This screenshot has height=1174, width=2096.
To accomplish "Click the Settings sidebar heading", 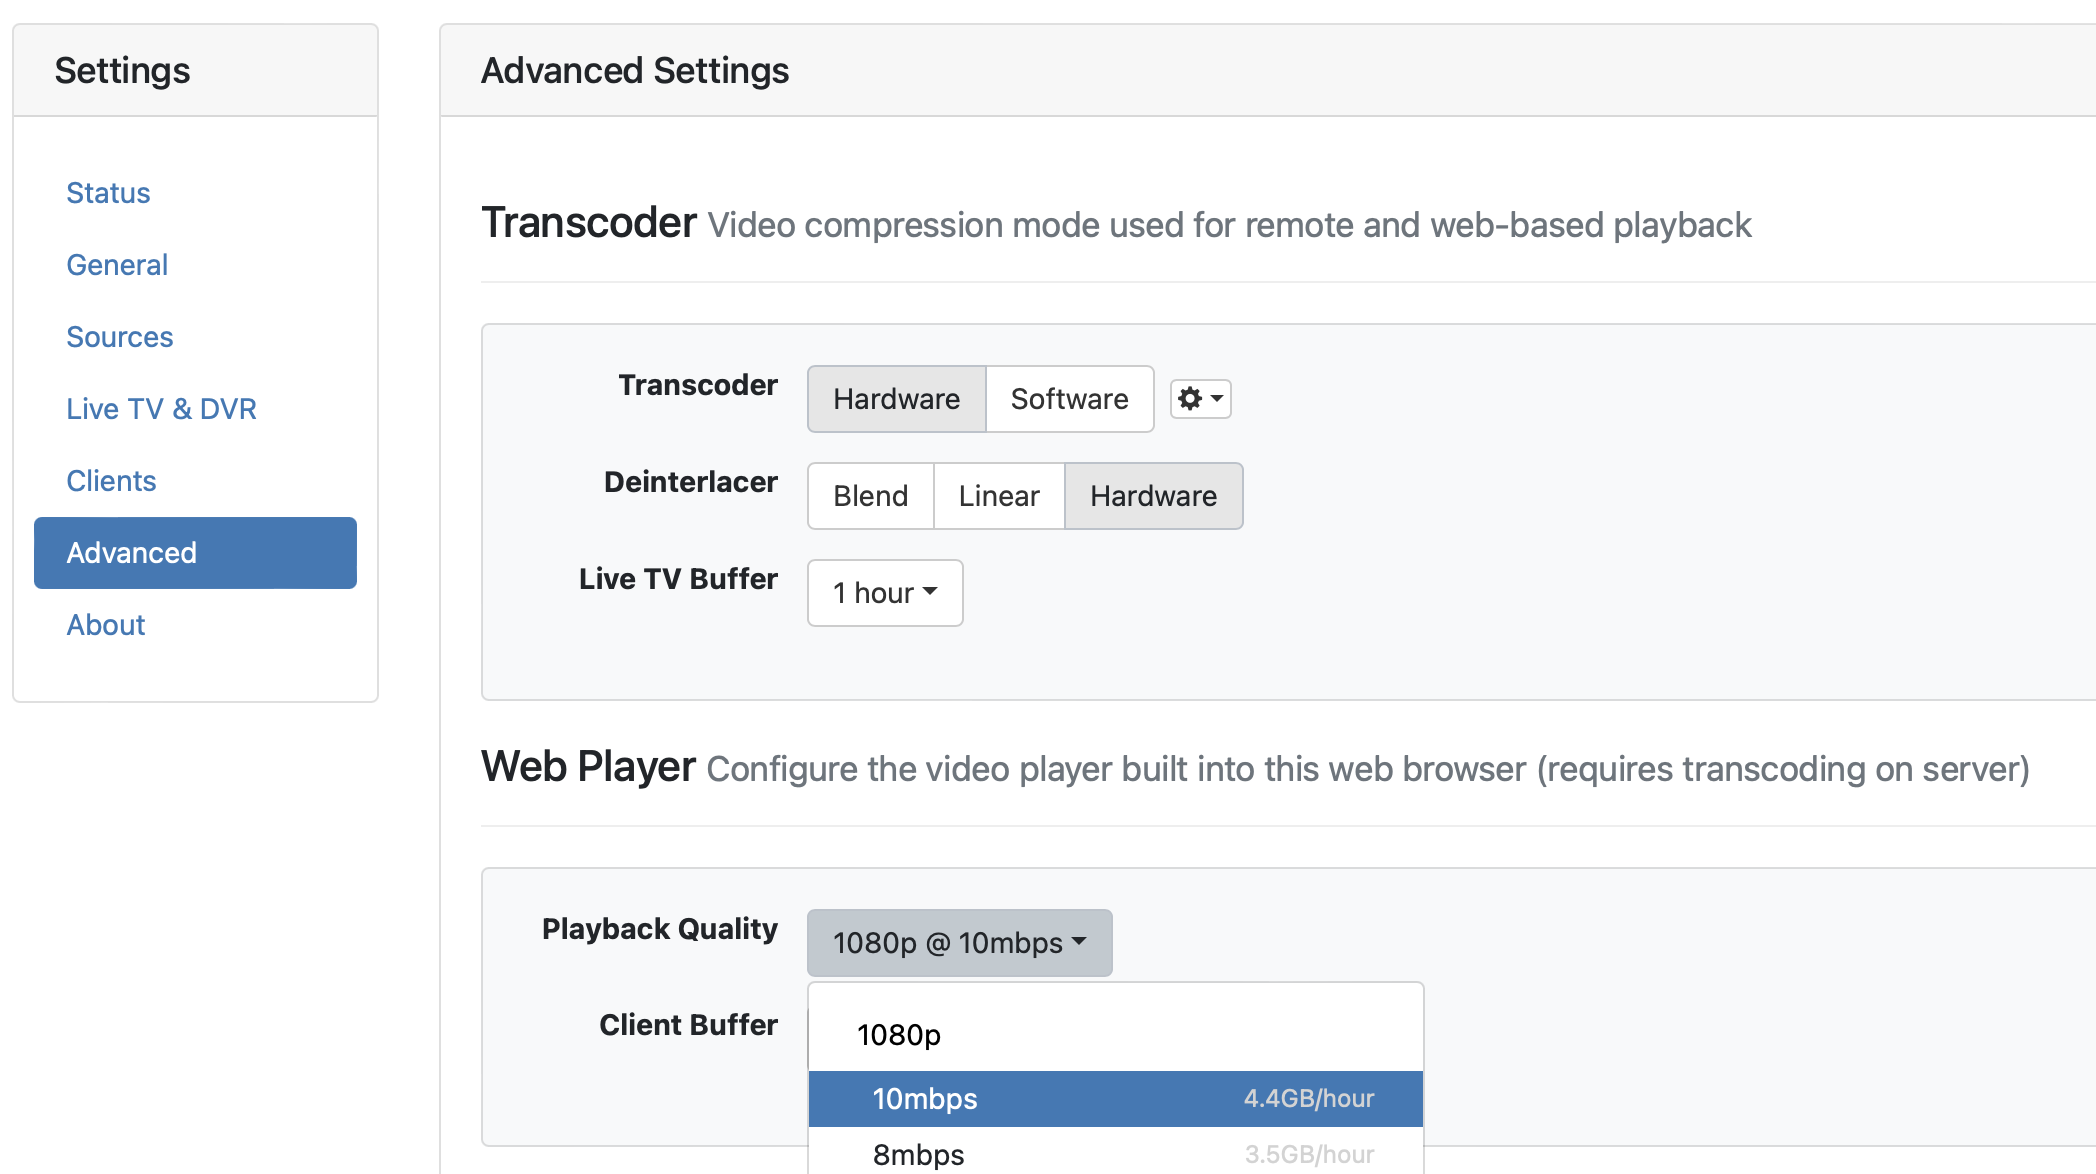I will click(x=122, y=71).
